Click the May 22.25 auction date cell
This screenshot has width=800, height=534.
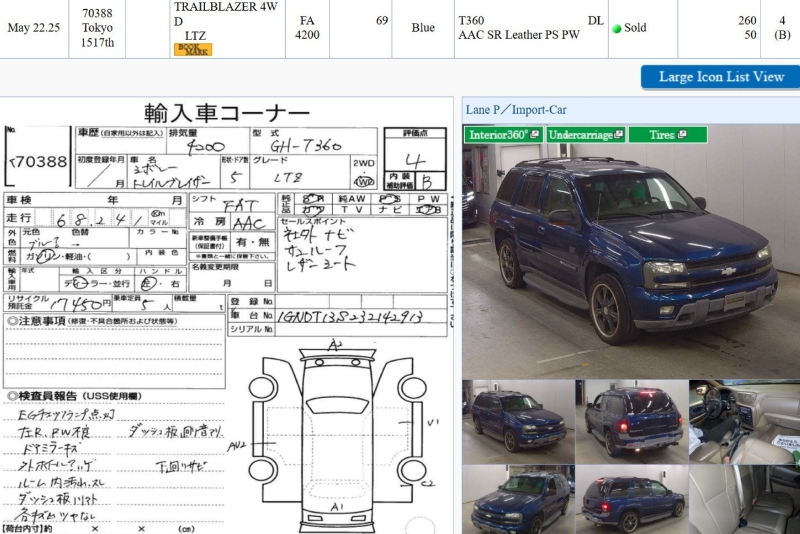coord(33,27)
